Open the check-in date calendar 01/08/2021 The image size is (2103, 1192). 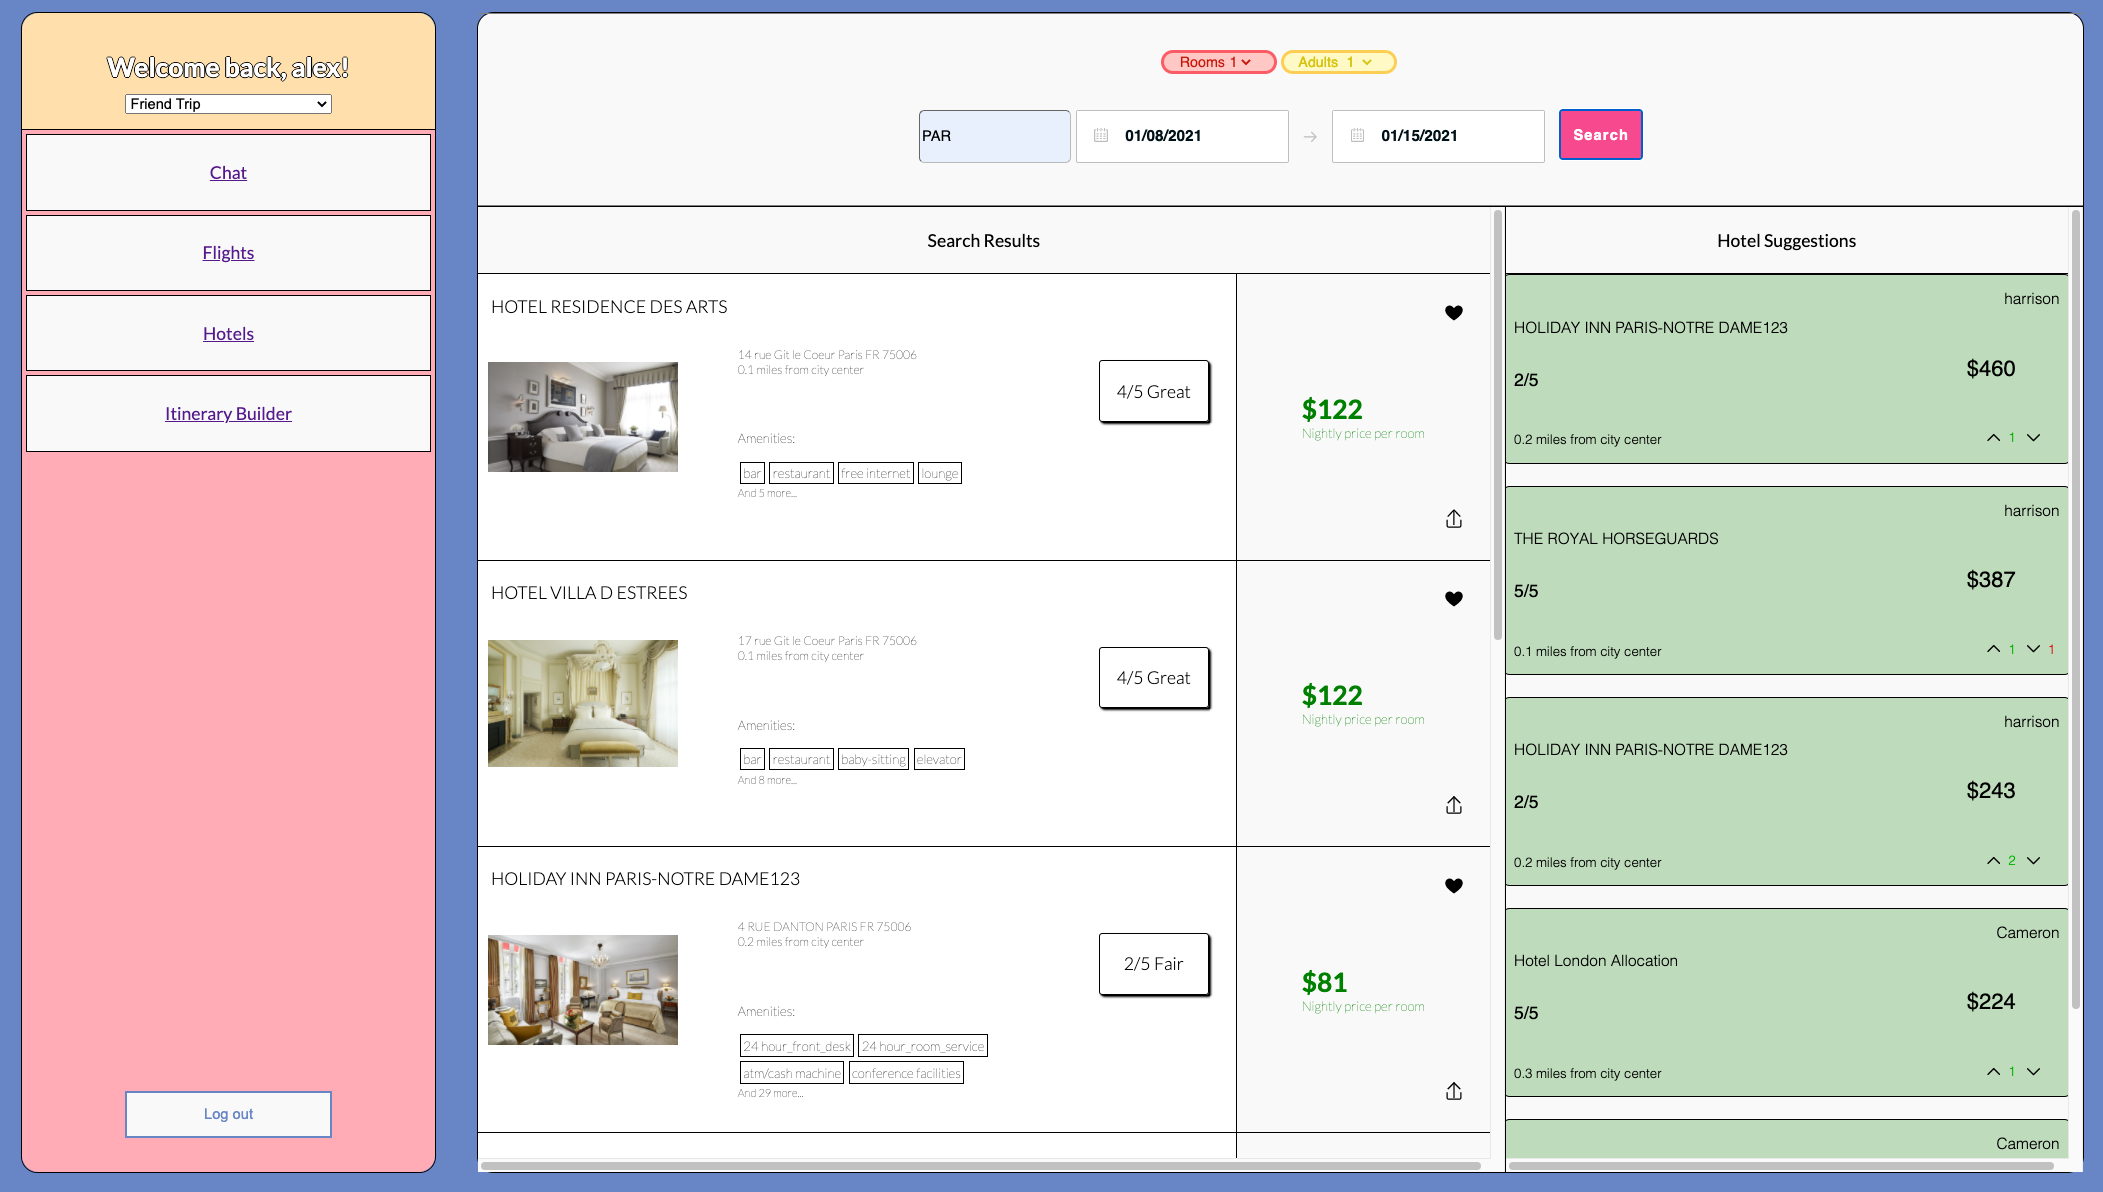point(1182,136)
